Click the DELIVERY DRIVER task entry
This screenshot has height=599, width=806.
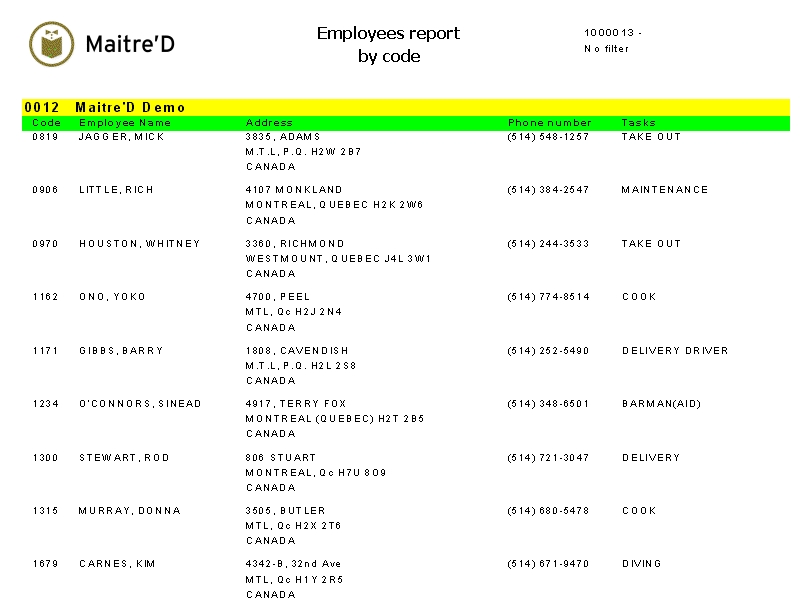(x=674, y=351)
